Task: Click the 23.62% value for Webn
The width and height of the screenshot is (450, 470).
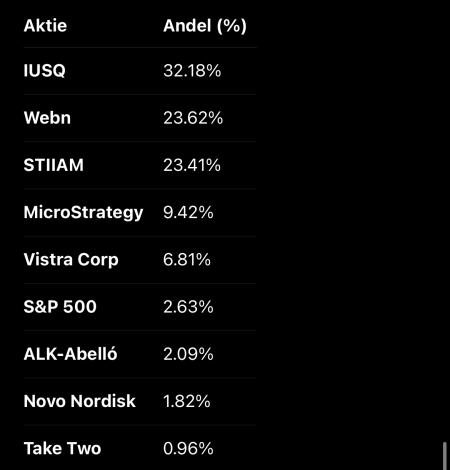Action: pos(193,118)
